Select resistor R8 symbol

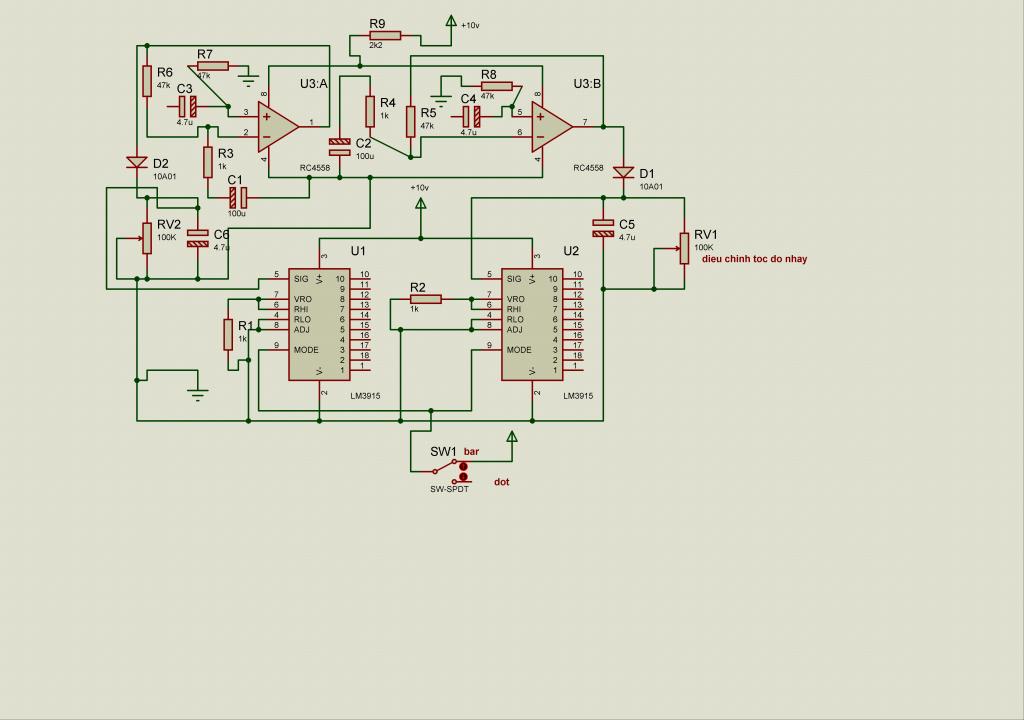click(498, 86)
